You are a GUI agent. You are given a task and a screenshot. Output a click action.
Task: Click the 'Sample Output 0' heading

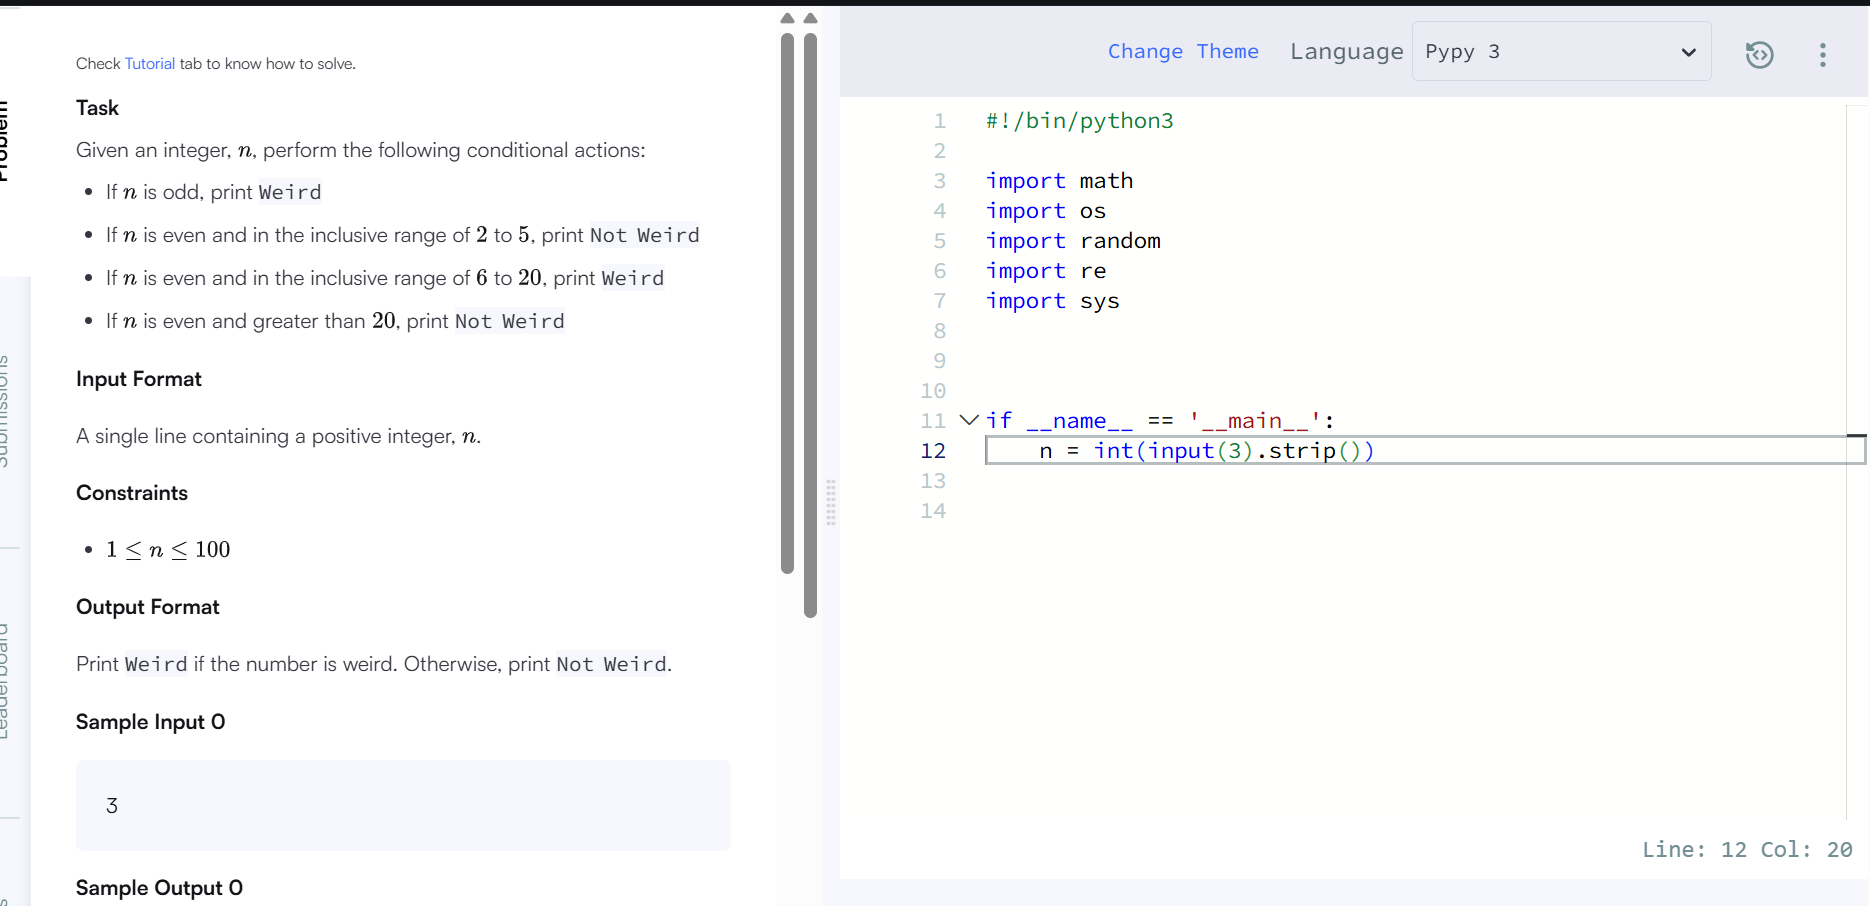coord(160,888)
